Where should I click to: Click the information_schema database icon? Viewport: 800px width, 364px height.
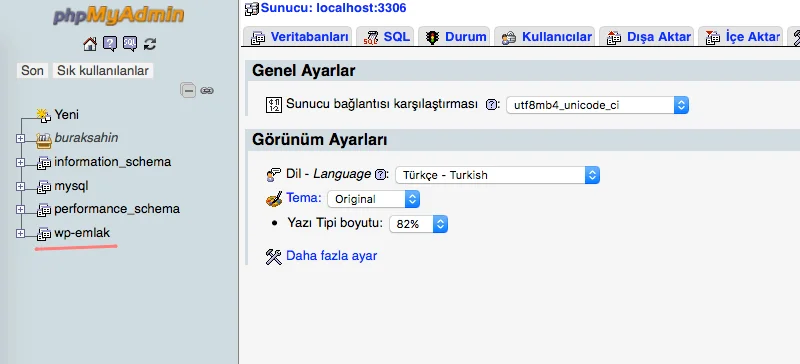pos(44,163)
